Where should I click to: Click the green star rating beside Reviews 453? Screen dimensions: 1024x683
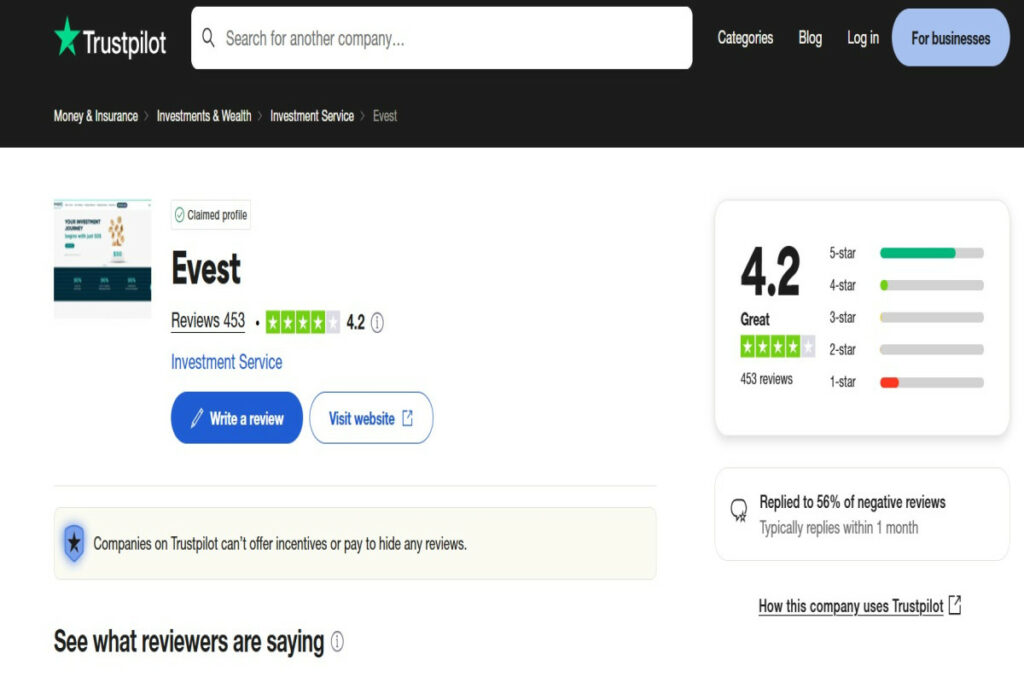[303, 322]
